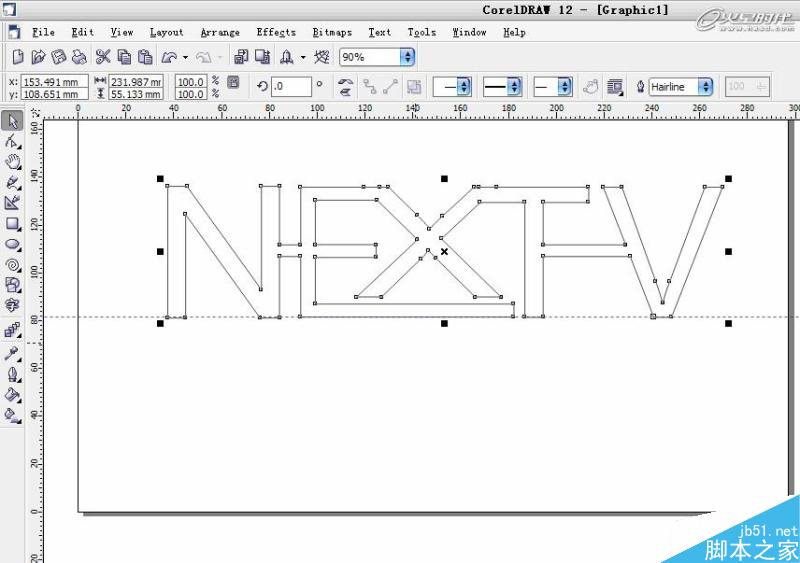Create a new document with New icon
This screenshot has height=563, width=800.
[18, 57]
